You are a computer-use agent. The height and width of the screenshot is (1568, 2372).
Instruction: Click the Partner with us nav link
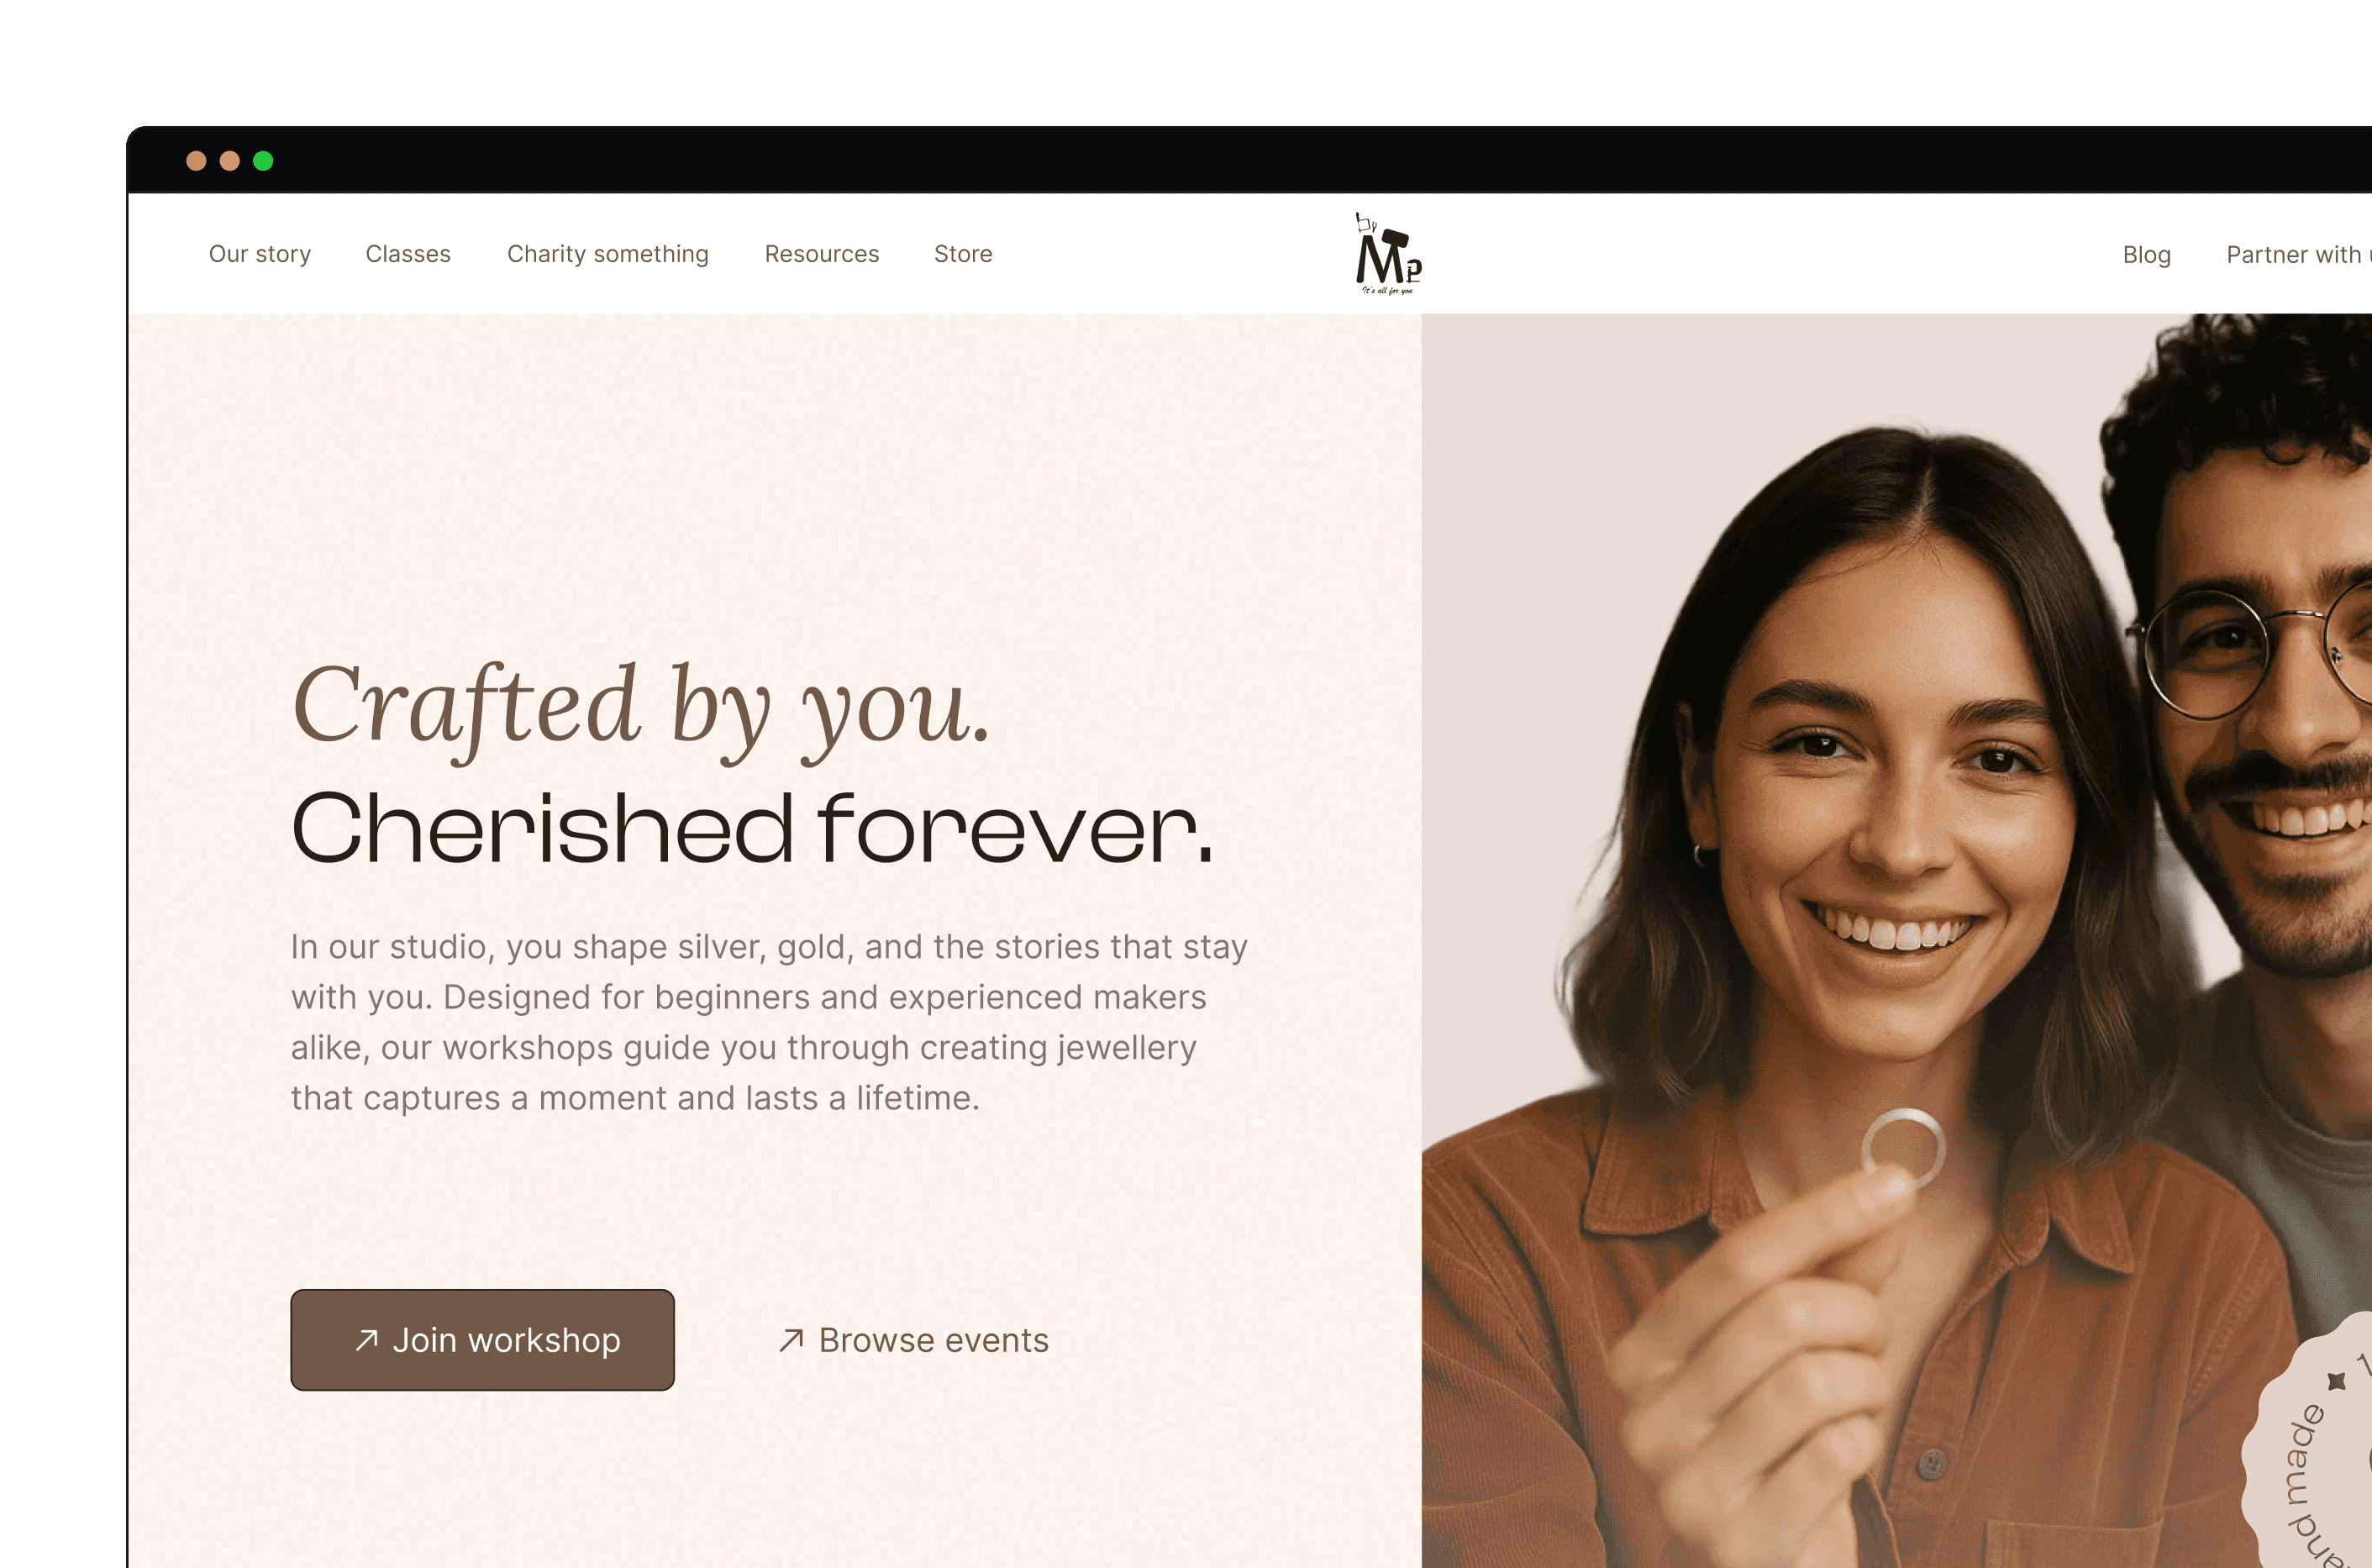tap(2299, 255)
